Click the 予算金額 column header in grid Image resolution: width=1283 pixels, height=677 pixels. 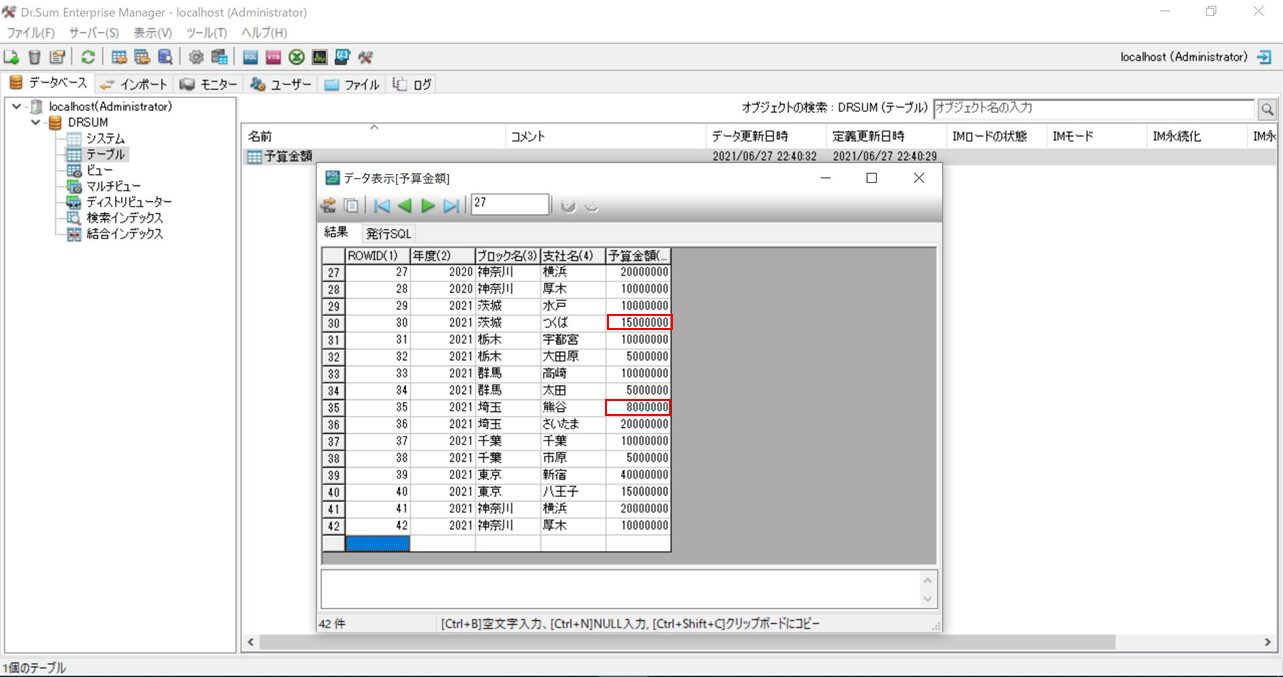click(638, 256)
